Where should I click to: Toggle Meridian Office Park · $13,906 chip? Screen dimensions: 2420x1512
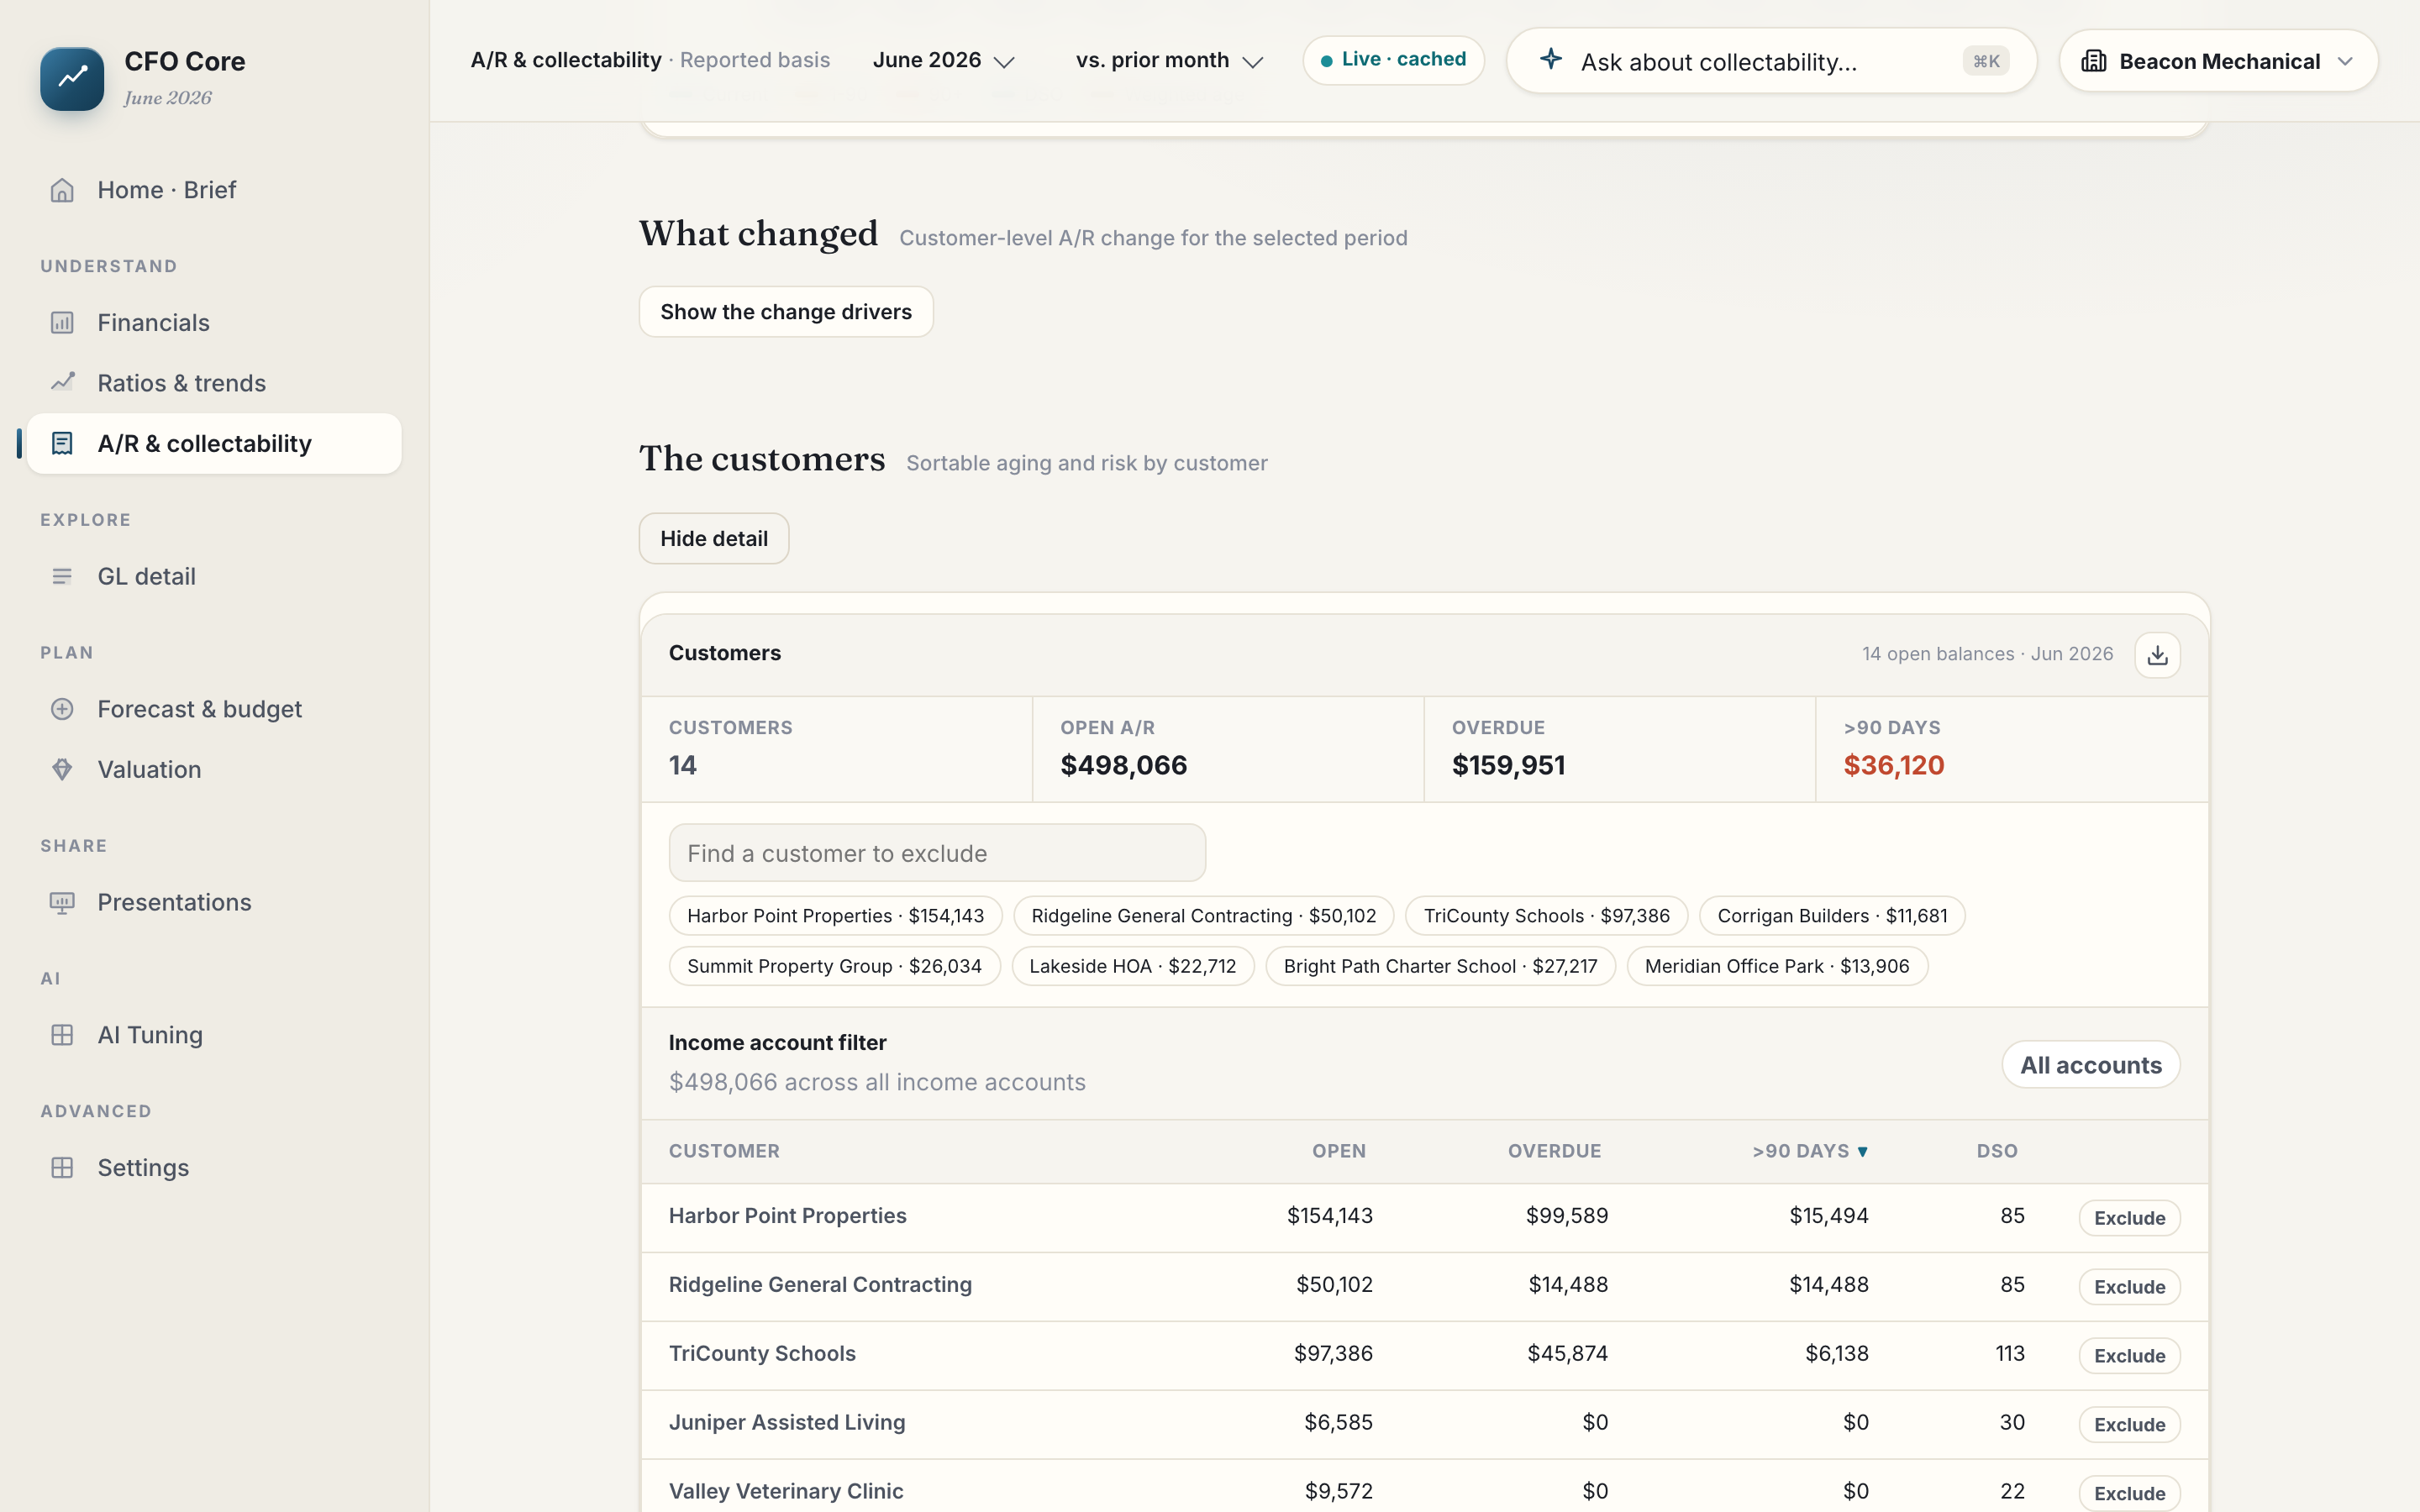coord(1777,966)
